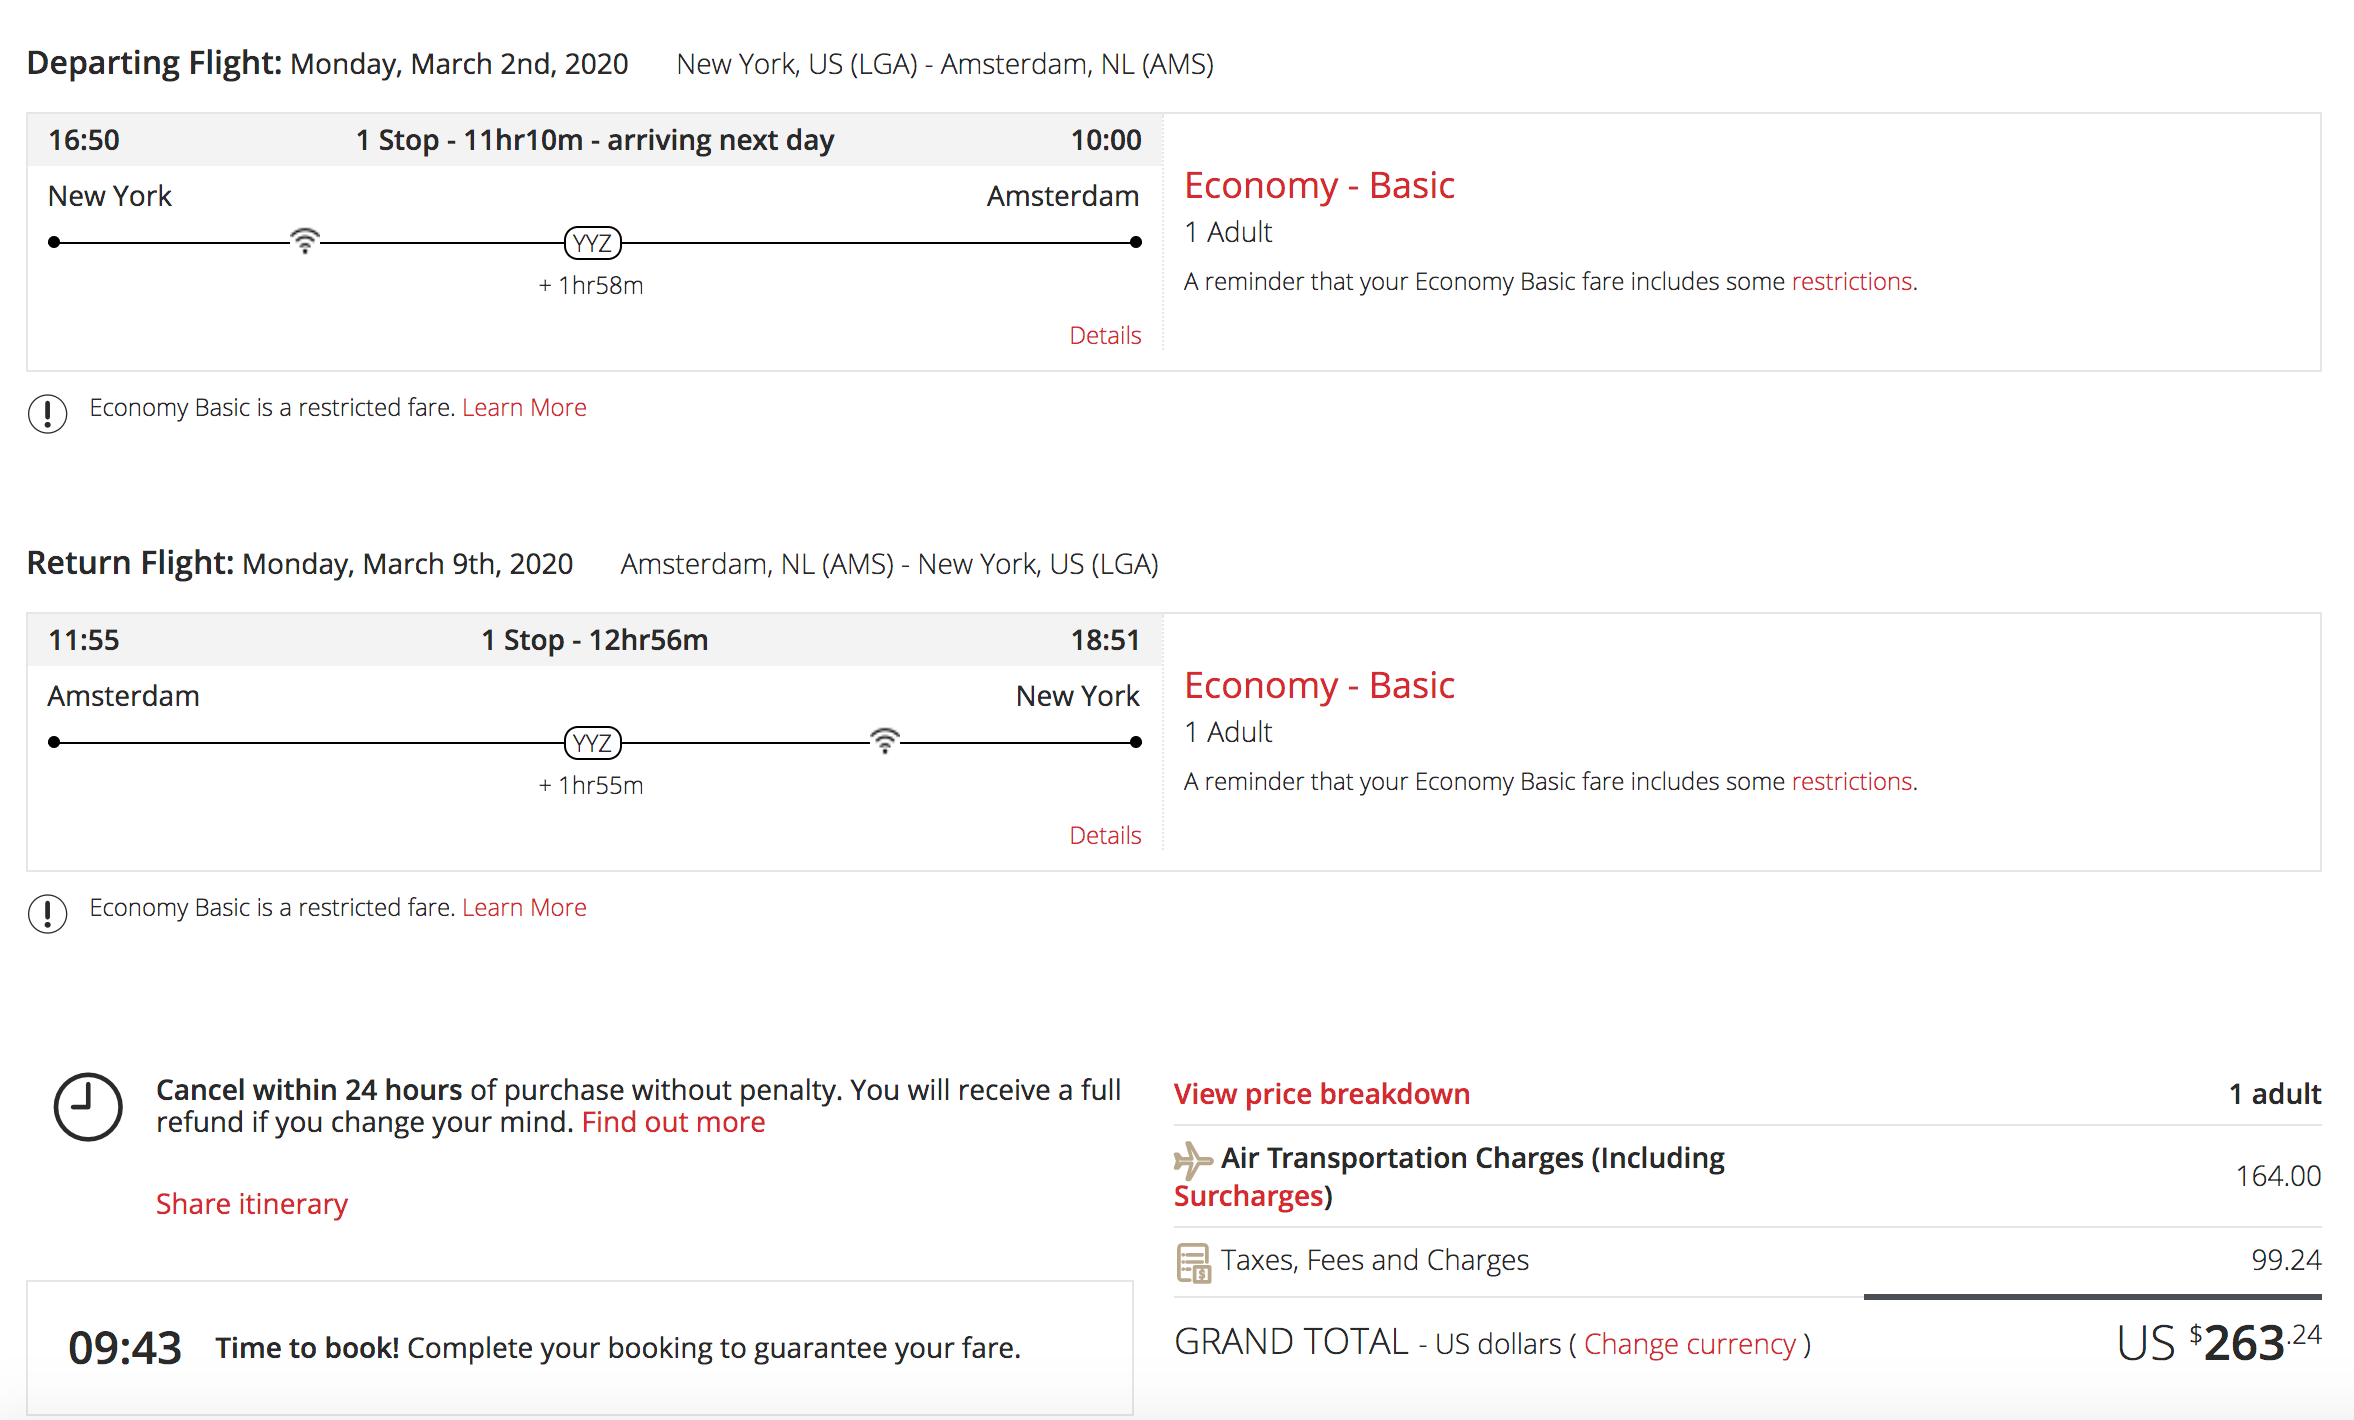Click the warning icon under the return flight
The width and height of the screenshot is (2354, 1420).
[x=48, y=912]
